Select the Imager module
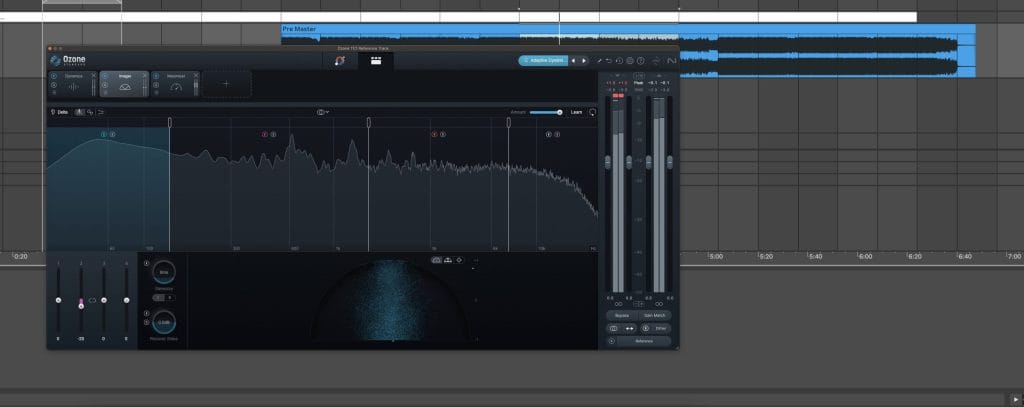This screenshot has height=407, width=1024. pyautogui.click(x=125, y=84)
